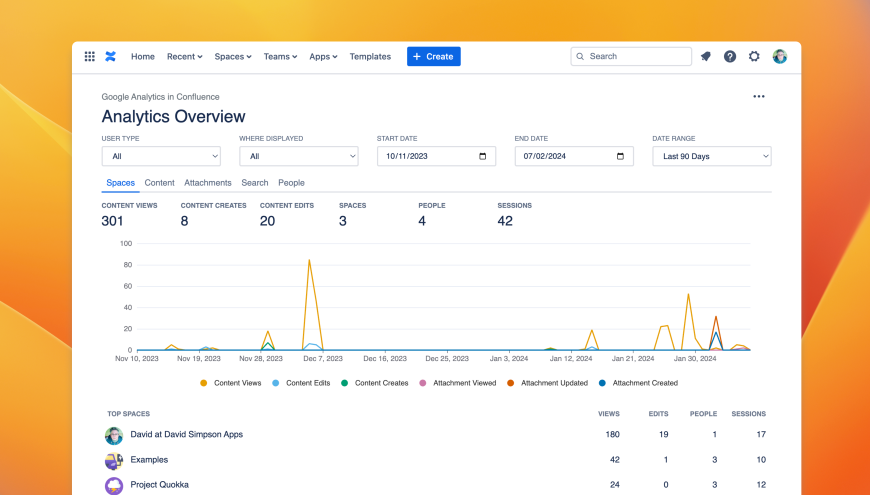Switch to the Attachments tab

208,183
